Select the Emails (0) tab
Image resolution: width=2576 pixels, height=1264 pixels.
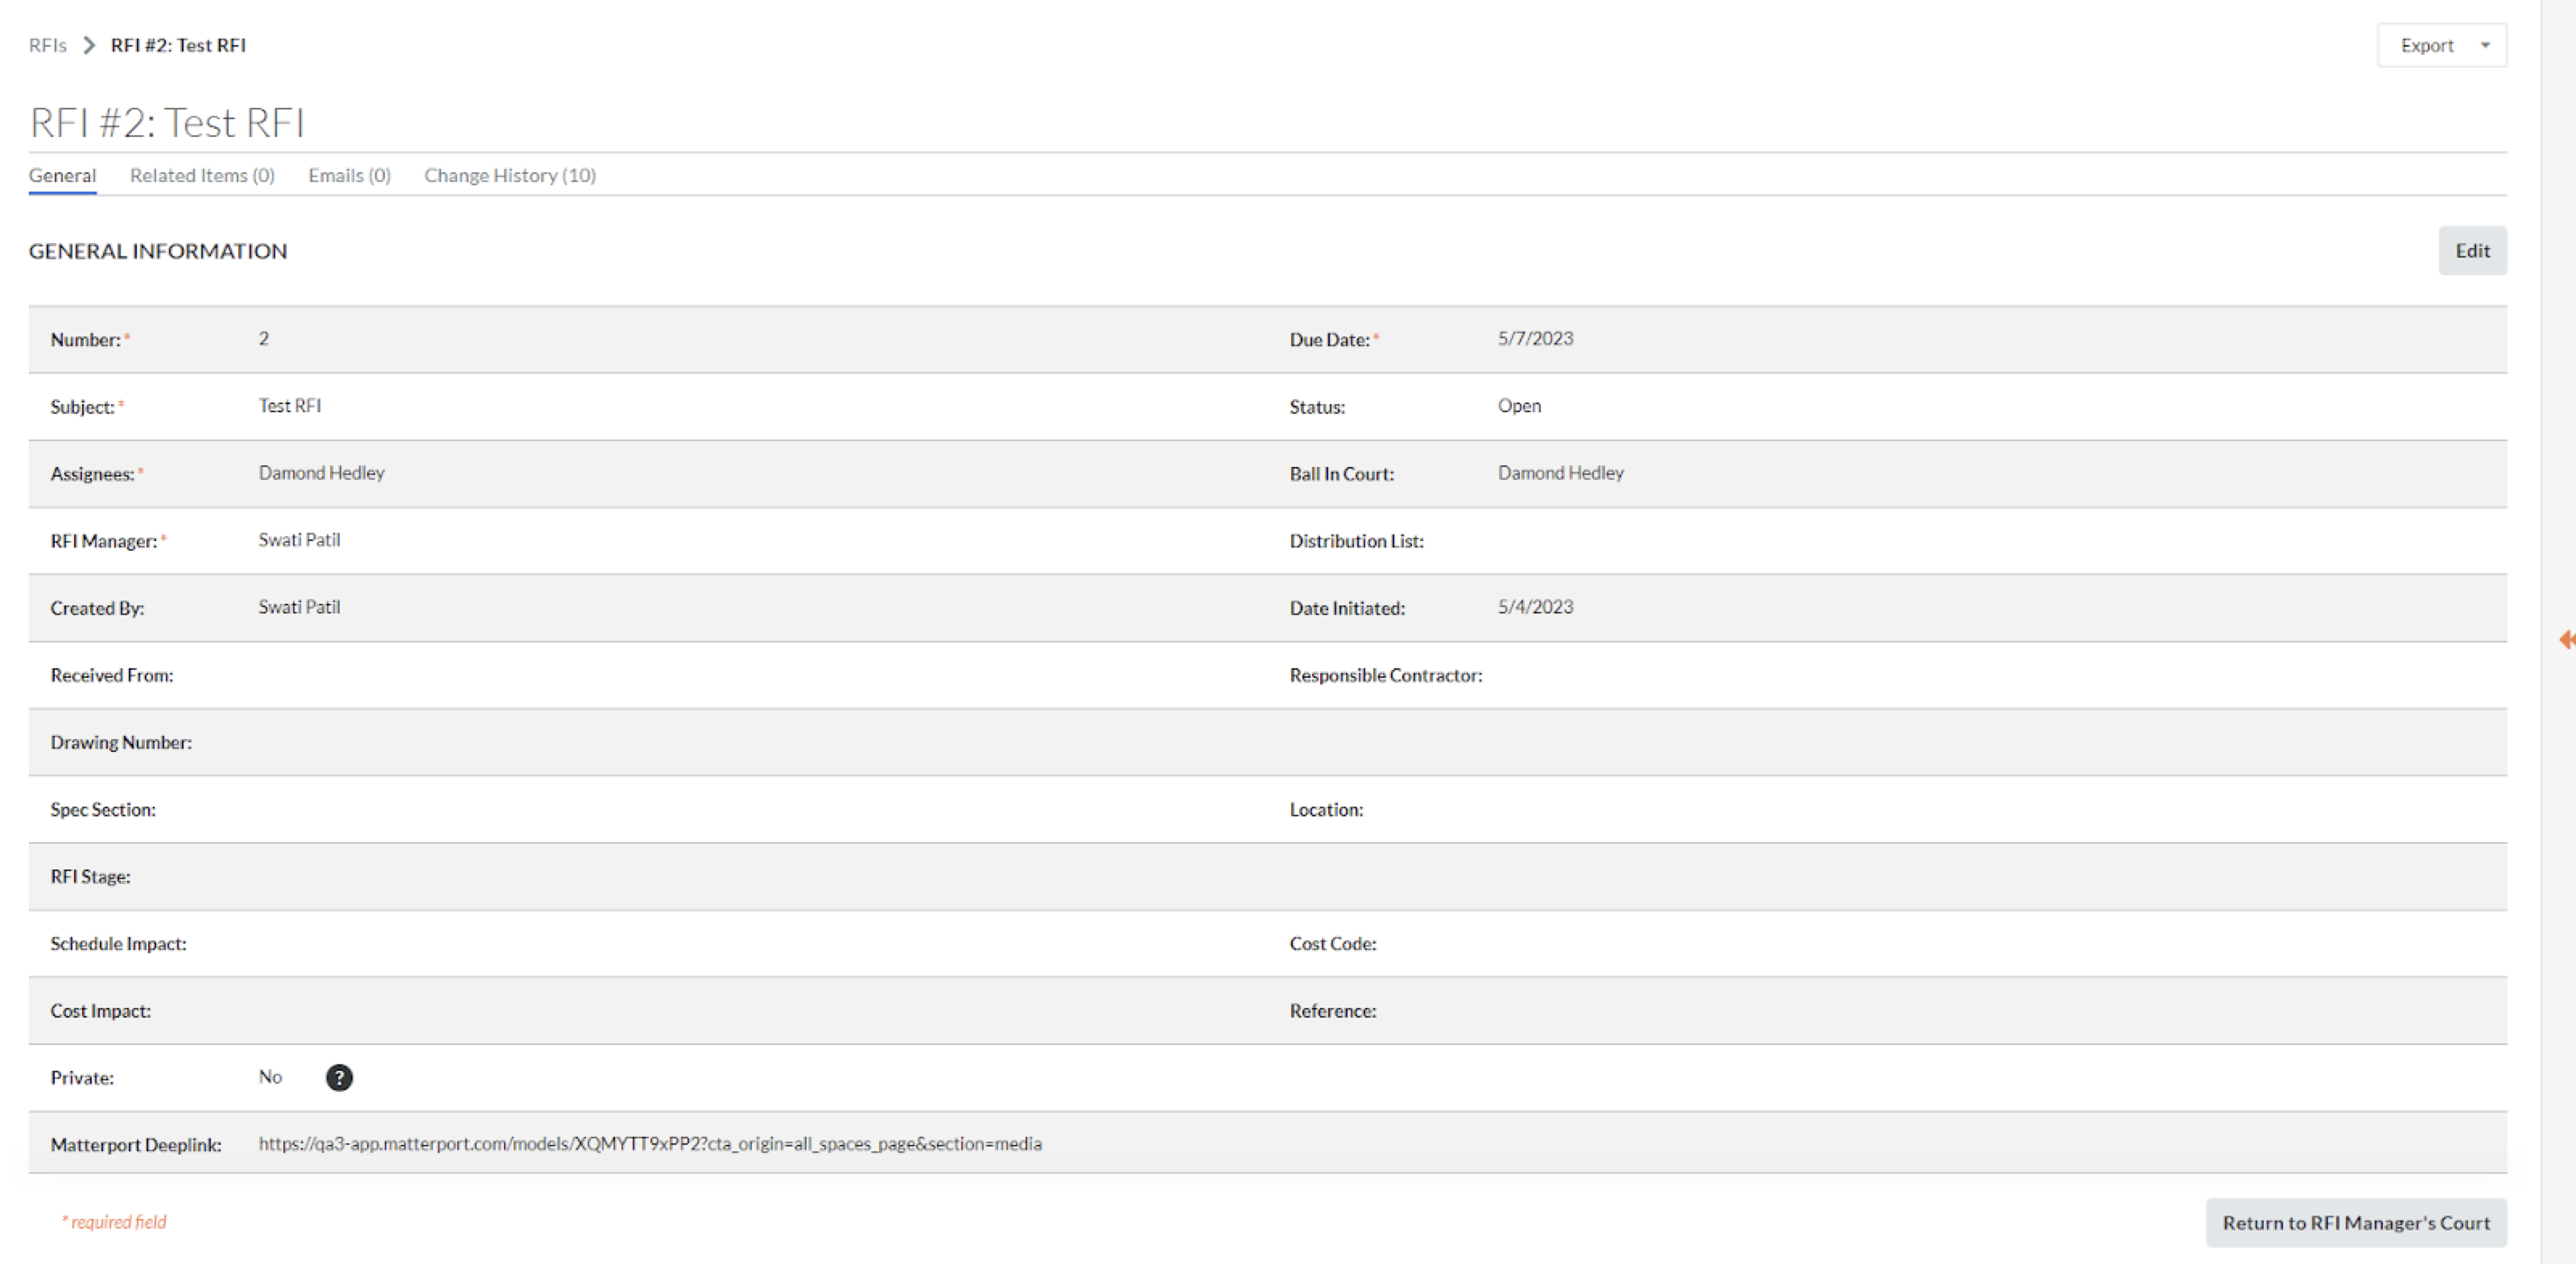point(348,175)
